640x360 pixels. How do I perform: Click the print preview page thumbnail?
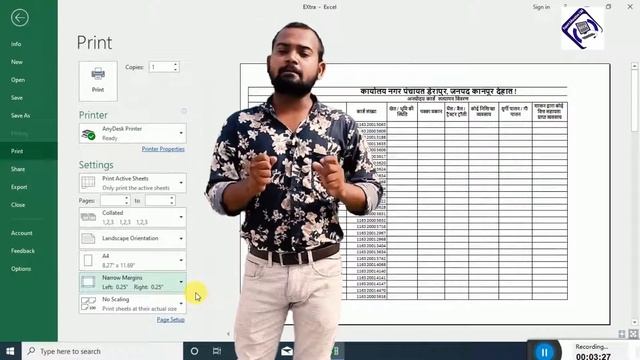[425, 194]
